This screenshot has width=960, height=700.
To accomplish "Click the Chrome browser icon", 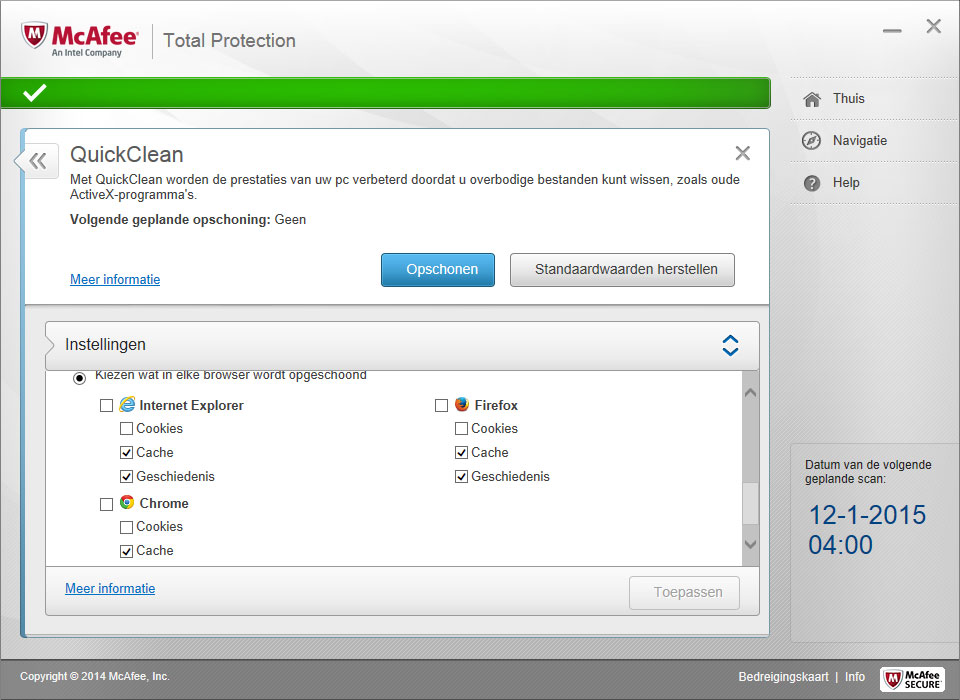I will pos(127,502).
